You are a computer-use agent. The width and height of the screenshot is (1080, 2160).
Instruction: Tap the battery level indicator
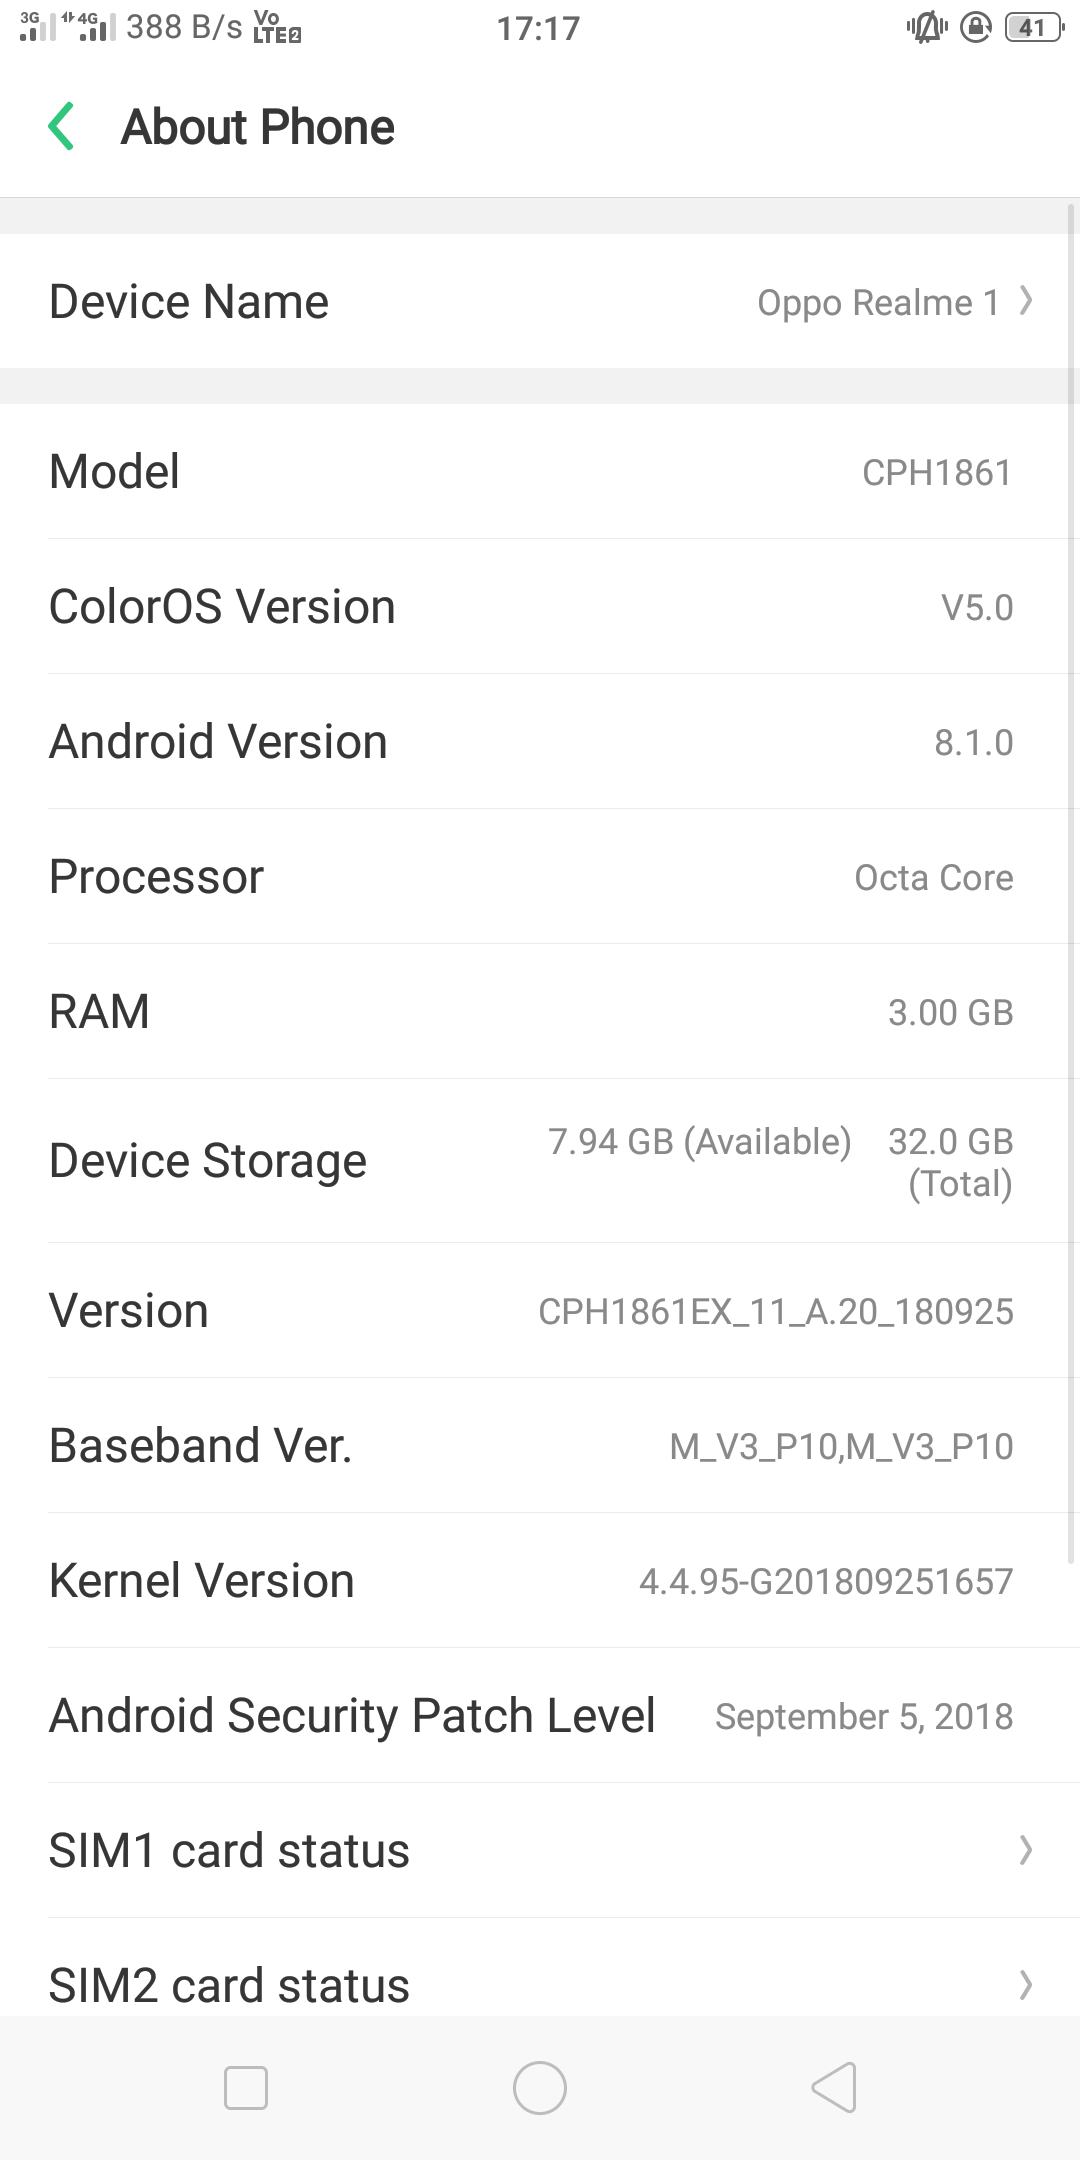pos(1033,28)
